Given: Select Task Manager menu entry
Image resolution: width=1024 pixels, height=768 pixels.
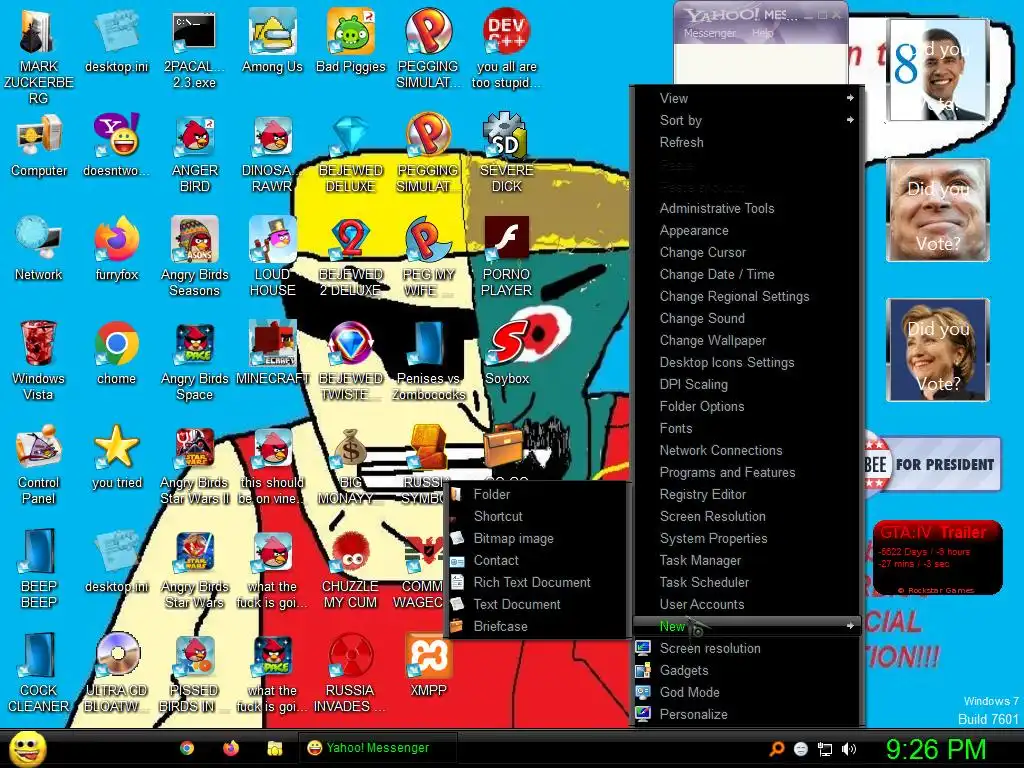Looking at the screenshot, I should [x=747, y=560].
